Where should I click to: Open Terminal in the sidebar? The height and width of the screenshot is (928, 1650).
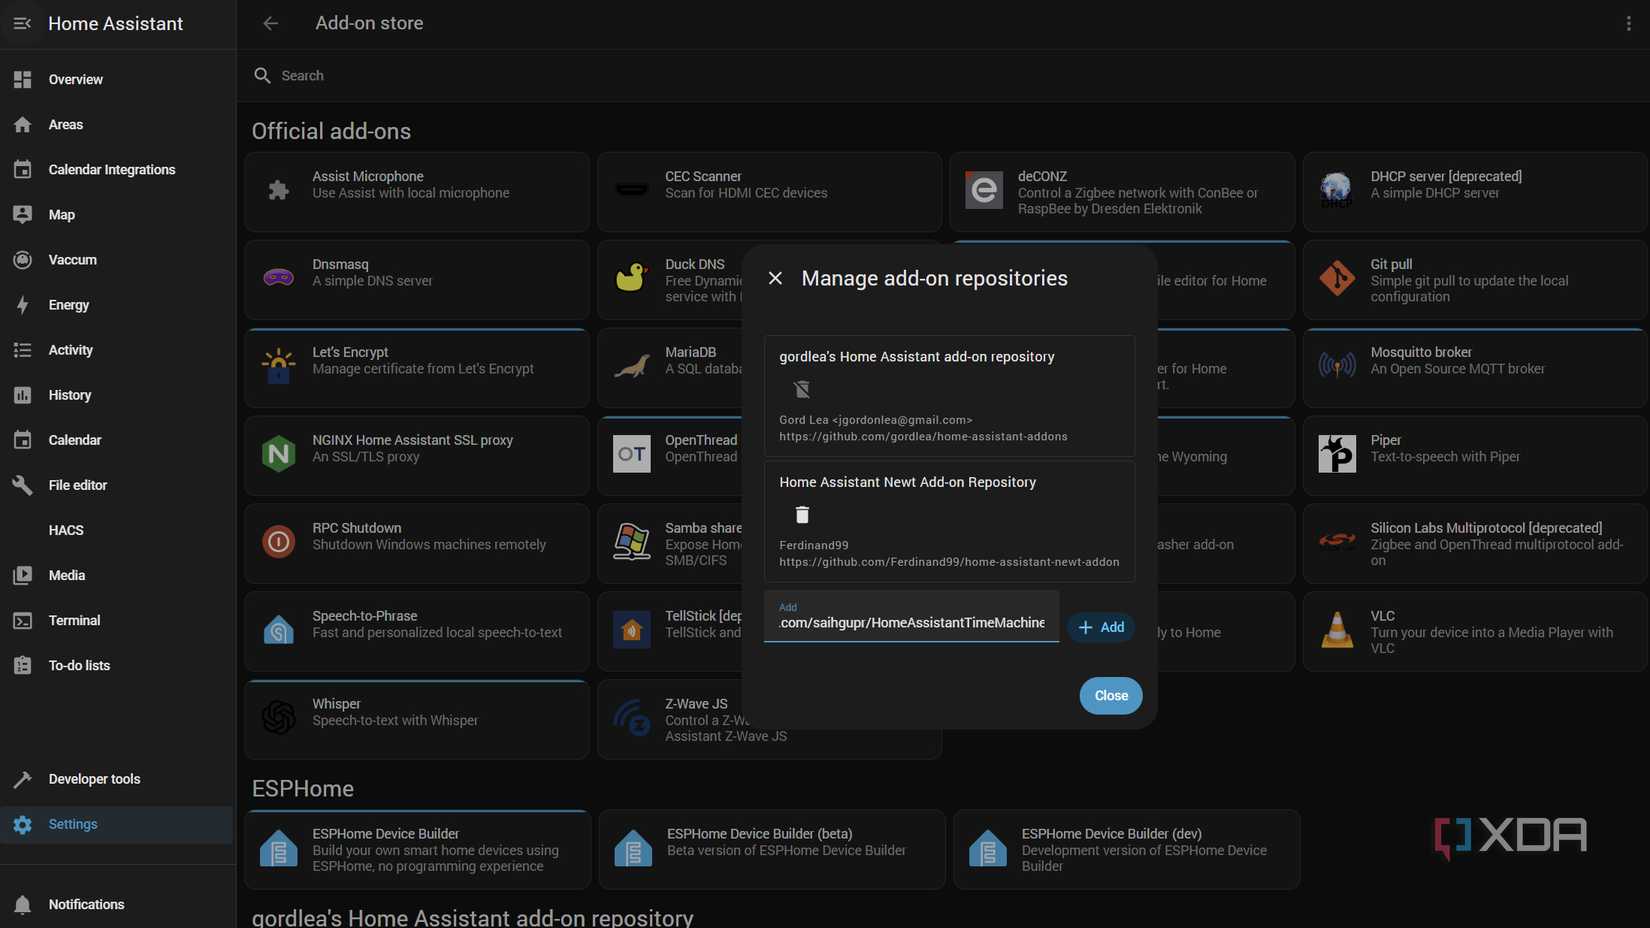pos(118,620)
